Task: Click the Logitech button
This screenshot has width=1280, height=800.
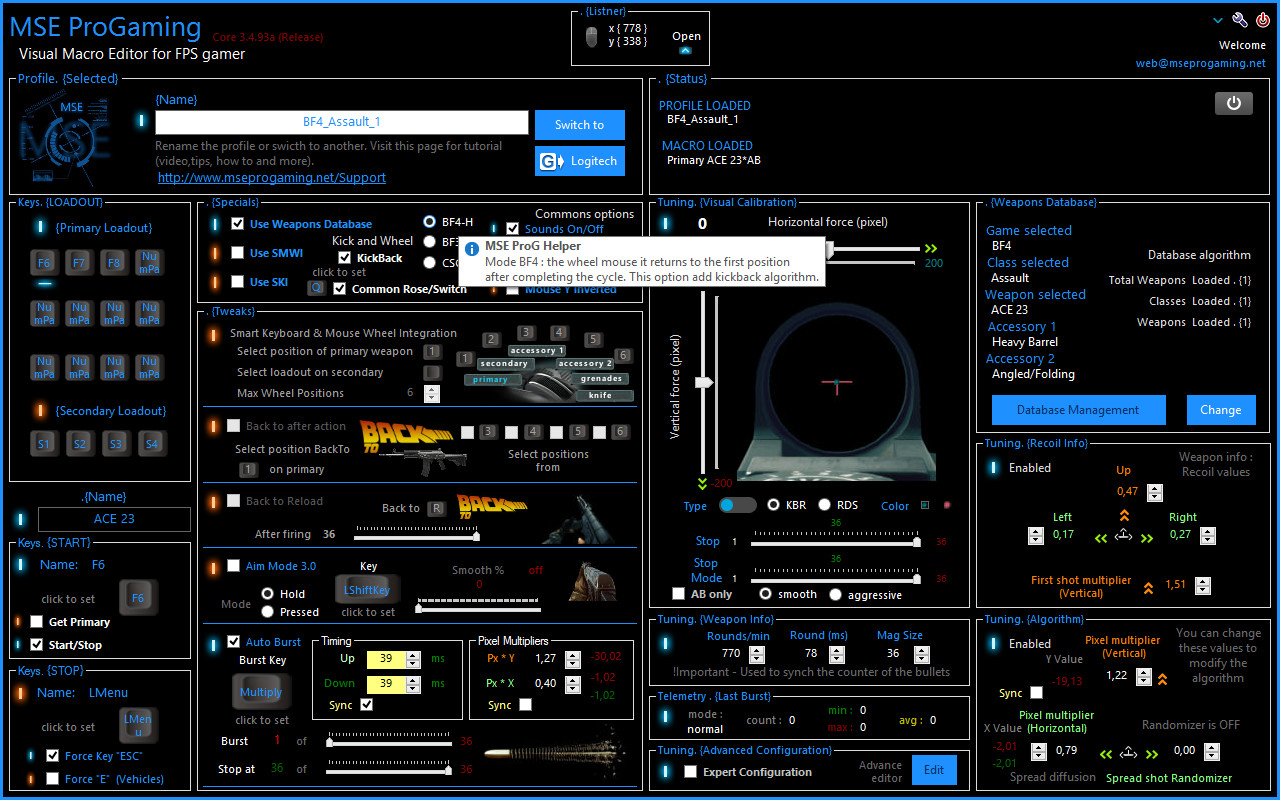Action: [580, 161]
